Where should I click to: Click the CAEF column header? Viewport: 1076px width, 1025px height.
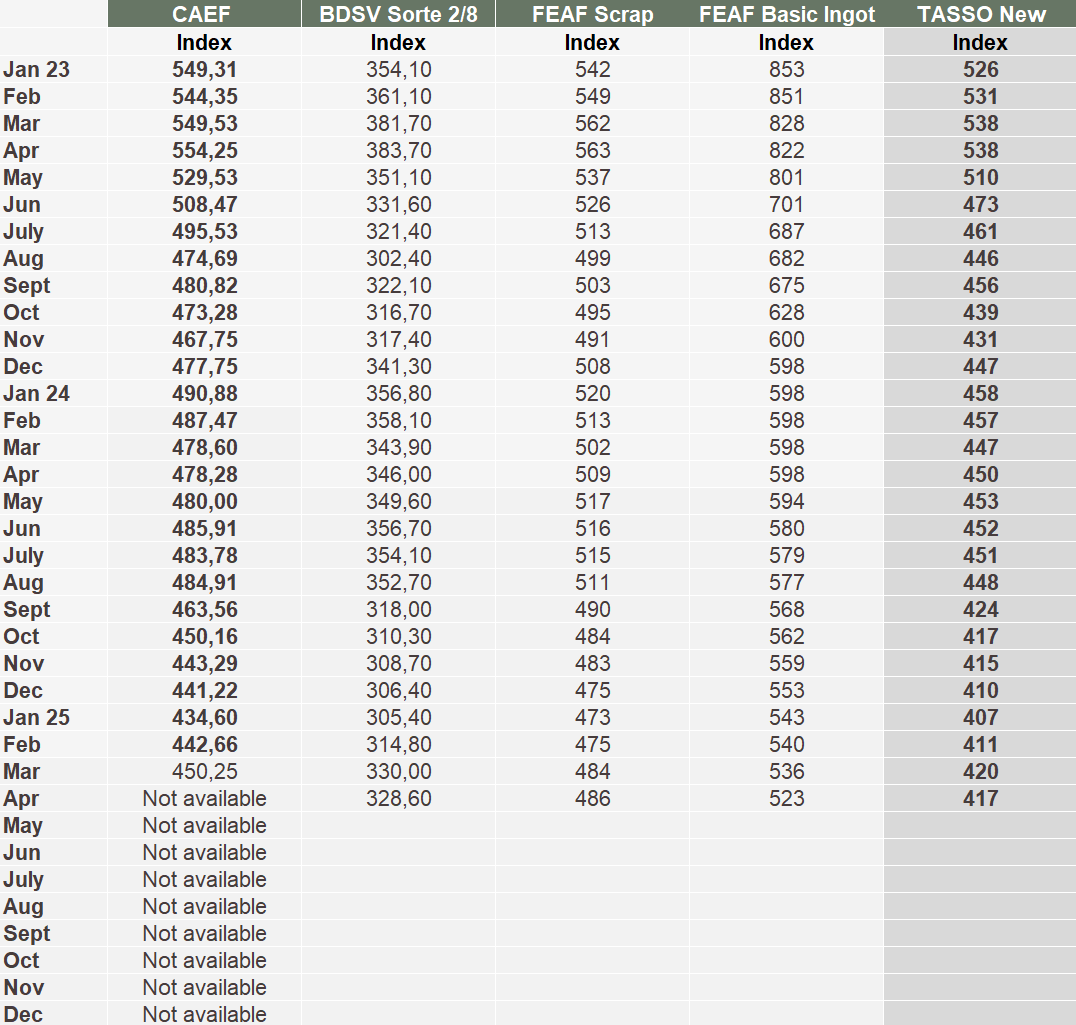[204, 14]
